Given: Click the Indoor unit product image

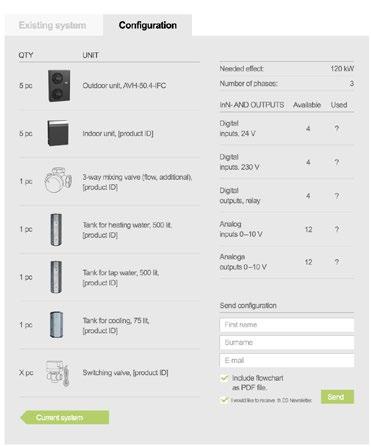Looking at the screenshot, I should point(58,133).
